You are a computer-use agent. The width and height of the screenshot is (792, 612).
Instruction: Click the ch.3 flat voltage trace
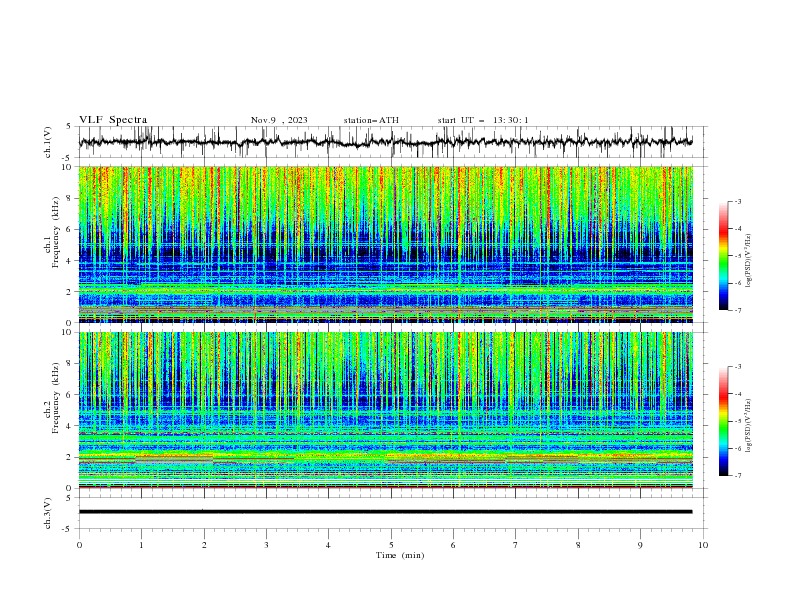point(385,512)
